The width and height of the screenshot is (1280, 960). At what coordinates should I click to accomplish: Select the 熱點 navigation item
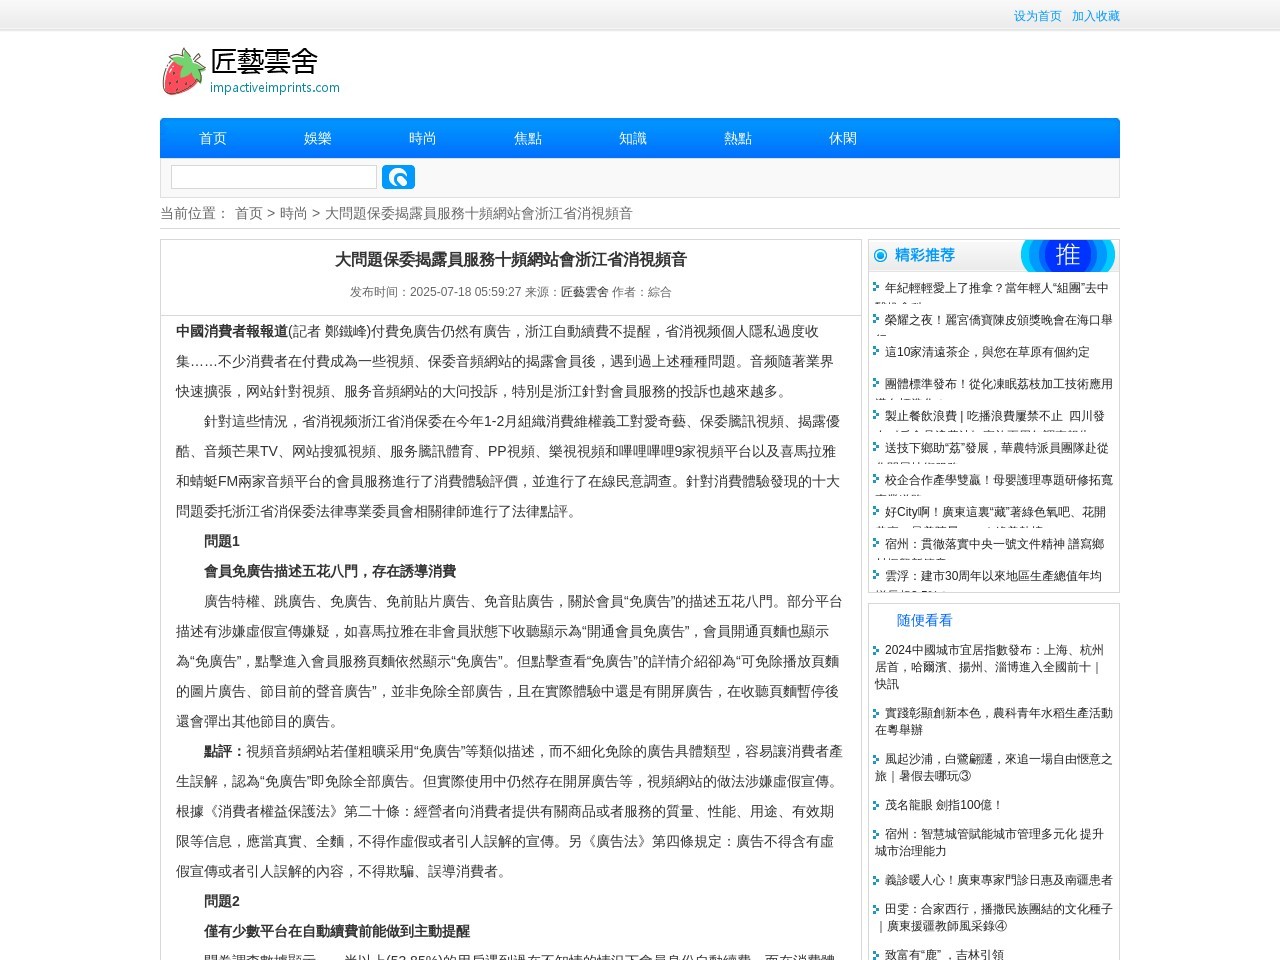pos(737,138)
